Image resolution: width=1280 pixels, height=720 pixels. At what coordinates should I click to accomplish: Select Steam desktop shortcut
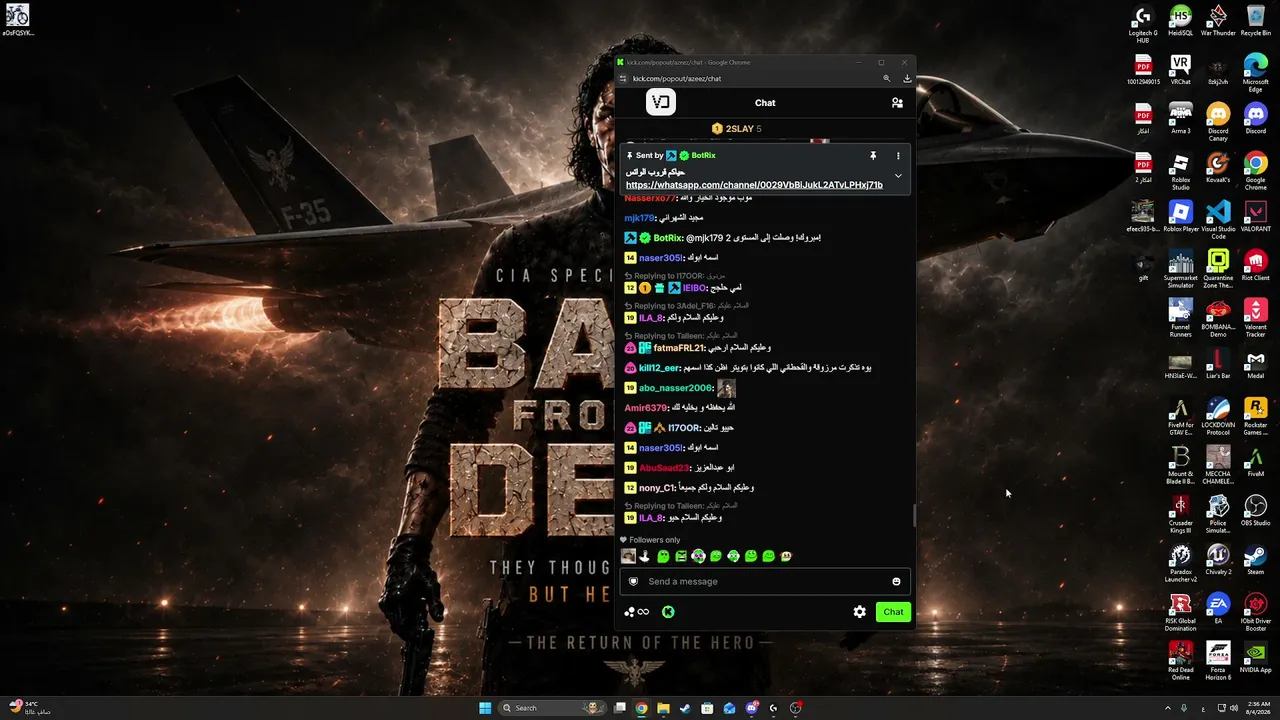[1256, 560]
